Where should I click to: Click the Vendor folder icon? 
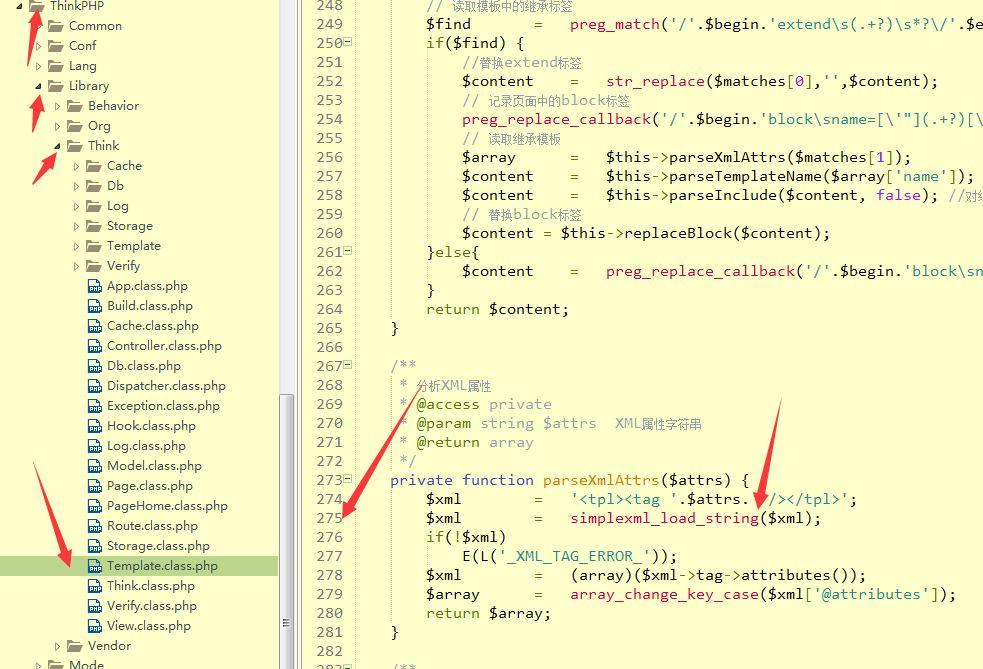74,646
